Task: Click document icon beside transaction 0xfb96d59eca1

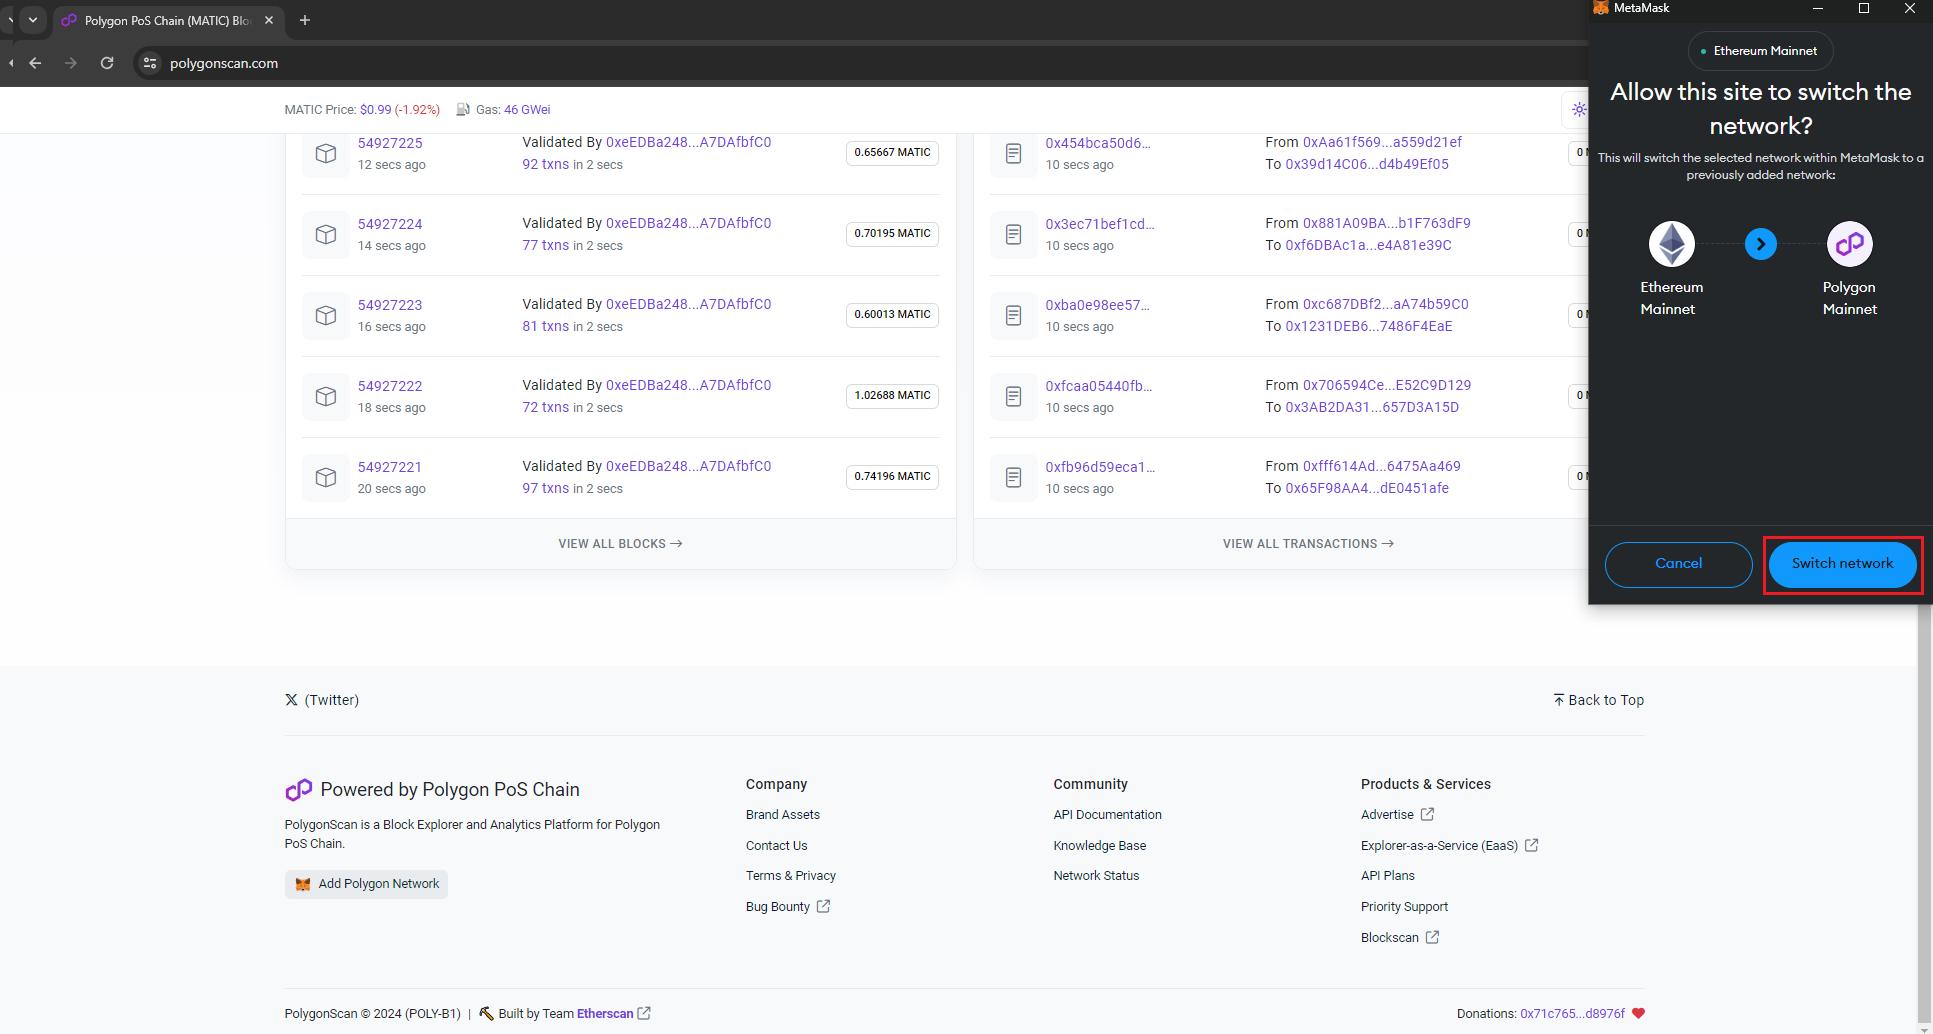Action: [1013, 477]
